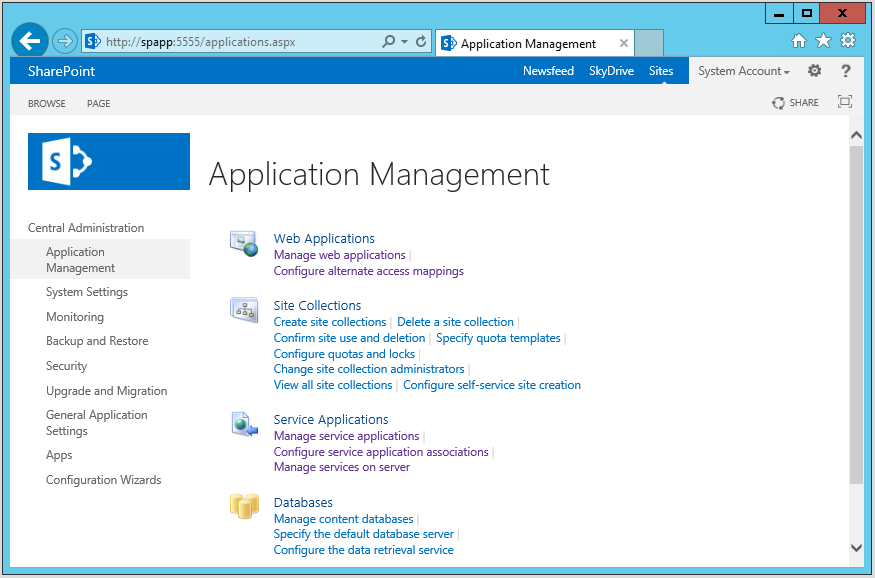The height and width of the screenshot is (578, 875).
Task: Click the search magnifier in address bar
Action: [x=388, y=41]
